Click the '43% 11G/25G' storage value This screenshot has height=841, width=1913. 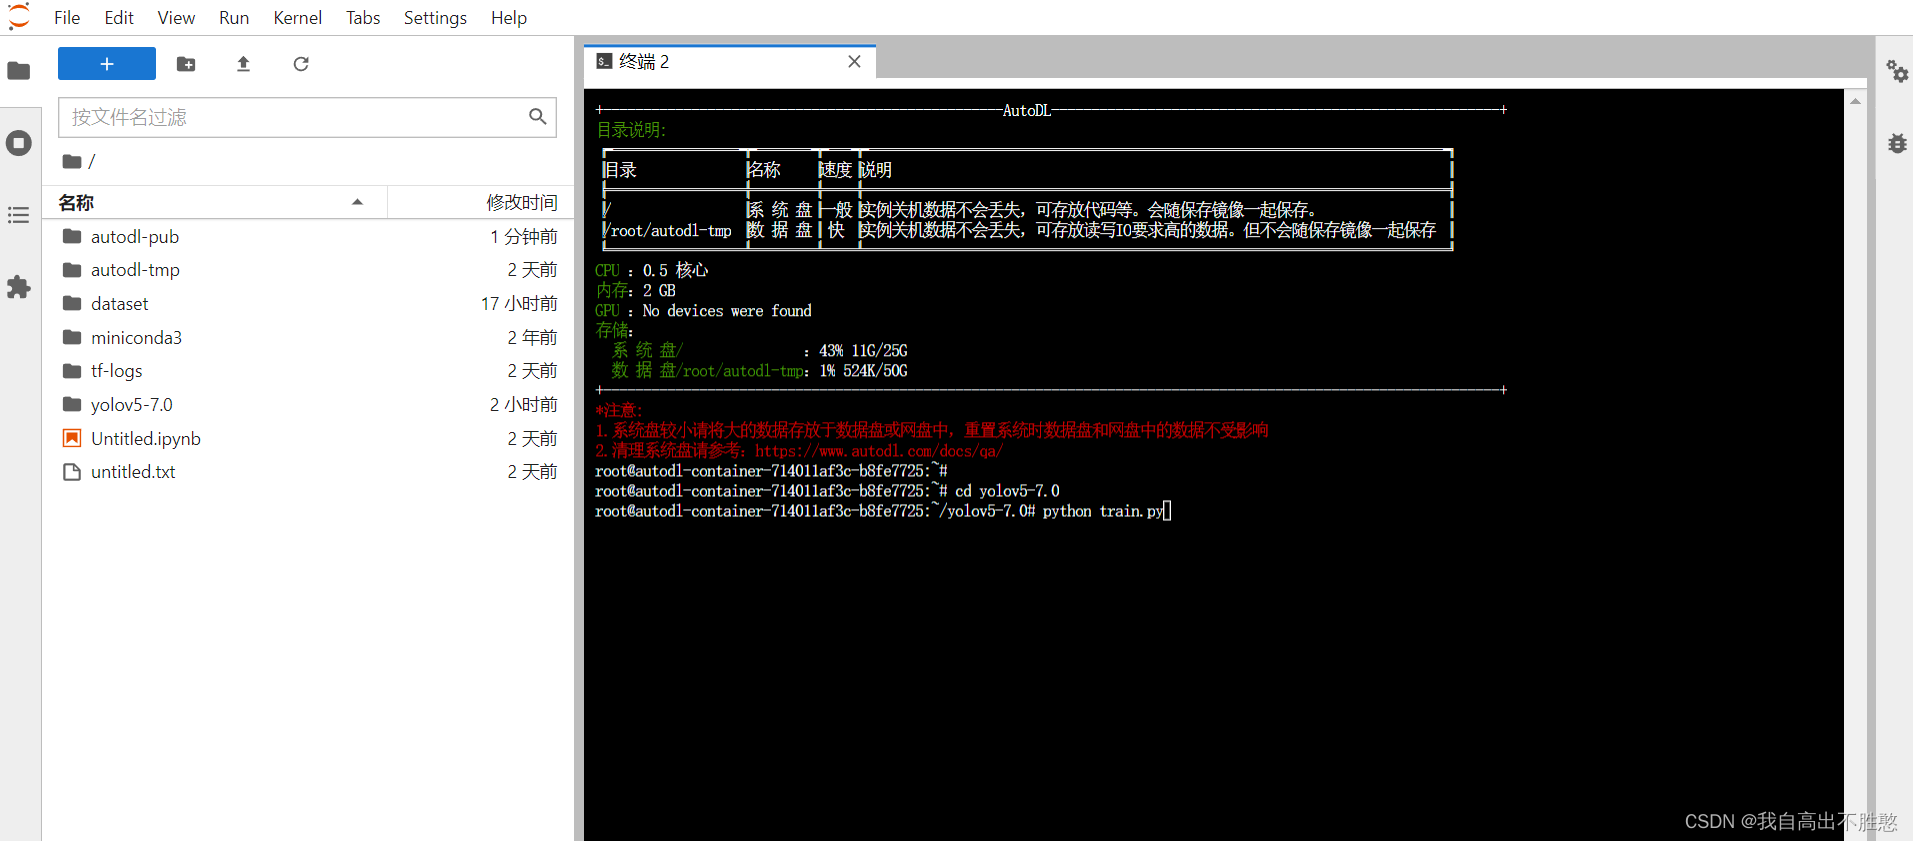(863, 351)
